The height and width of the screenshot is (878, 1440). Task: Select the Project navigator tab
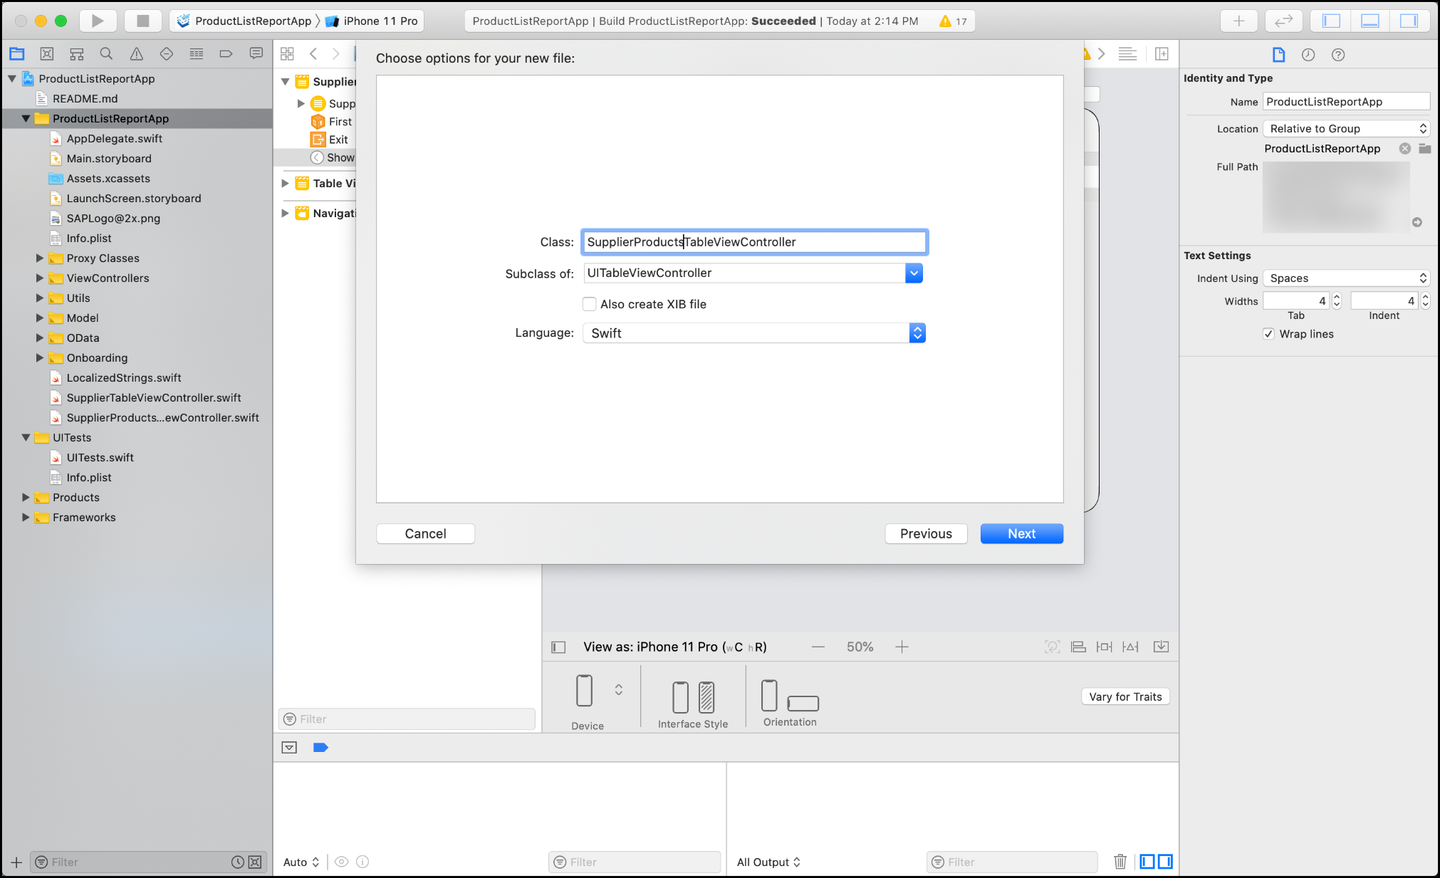pyautogui.click(x=17, y=54)
